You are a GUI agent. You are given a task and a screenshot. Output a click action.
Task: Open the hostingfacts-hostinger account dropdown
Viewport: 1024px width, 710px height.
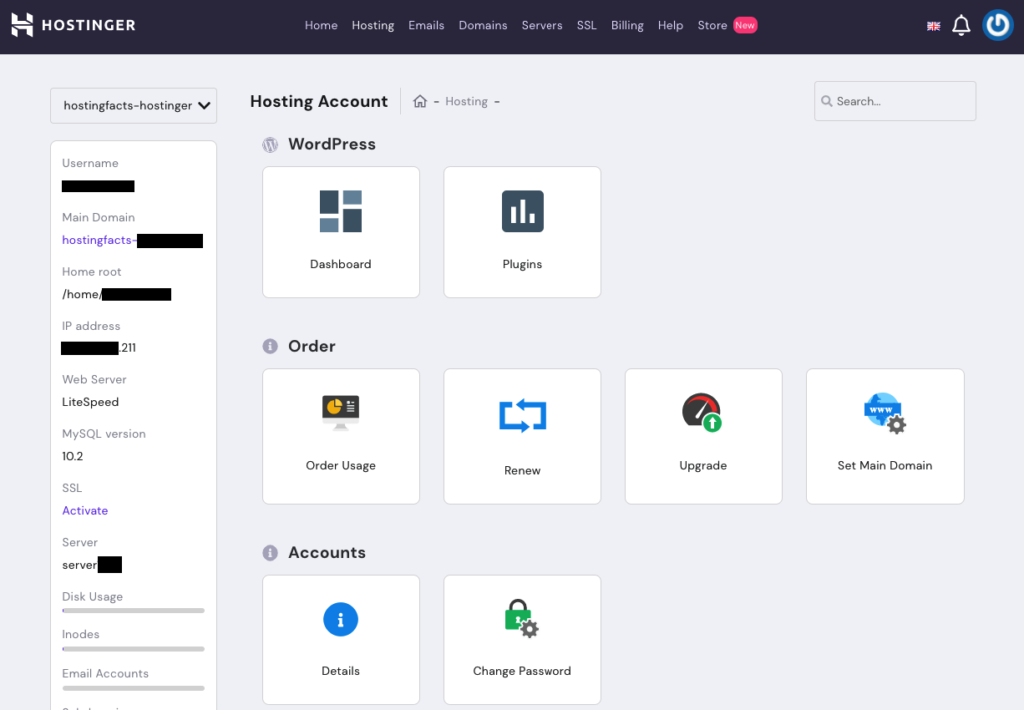(x=133, y=105)
